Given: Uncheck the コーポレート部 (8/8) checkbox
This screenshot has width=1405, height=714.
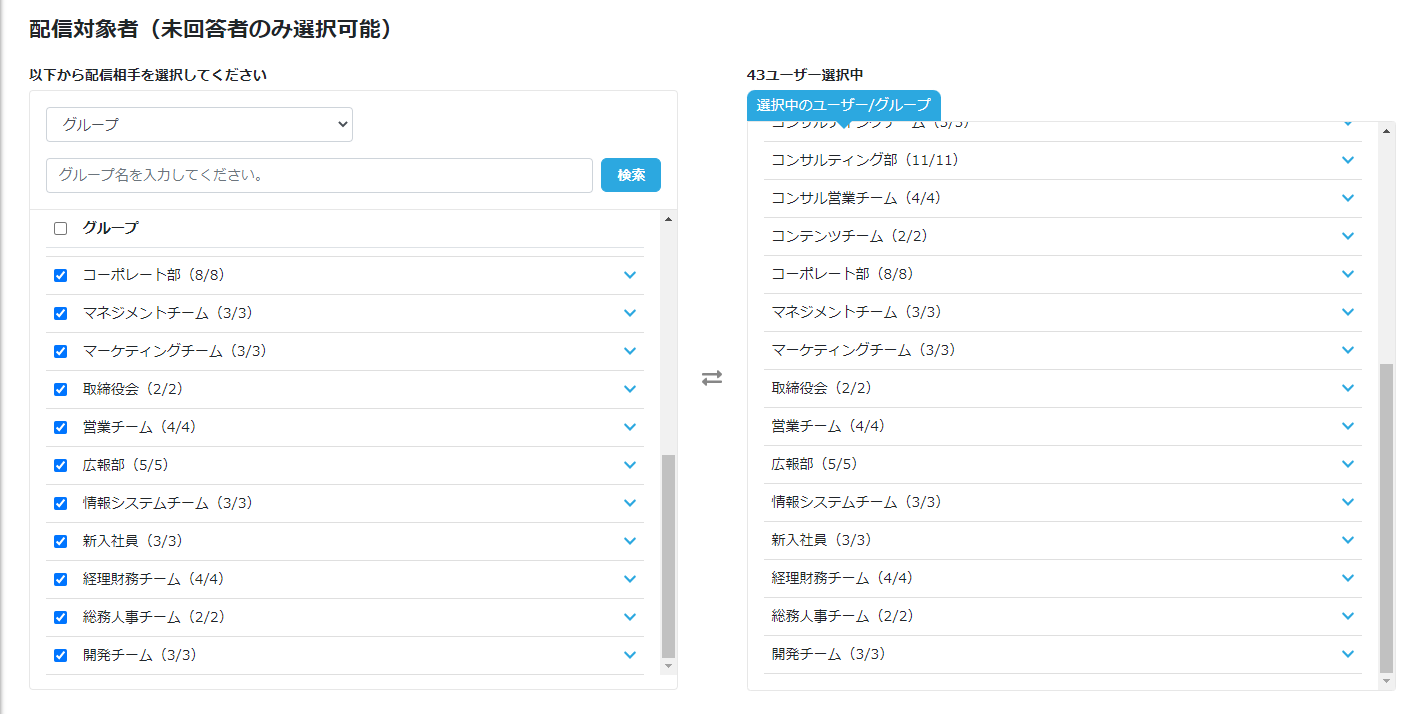Looking at the screenshot, I should tap(60, 275).
